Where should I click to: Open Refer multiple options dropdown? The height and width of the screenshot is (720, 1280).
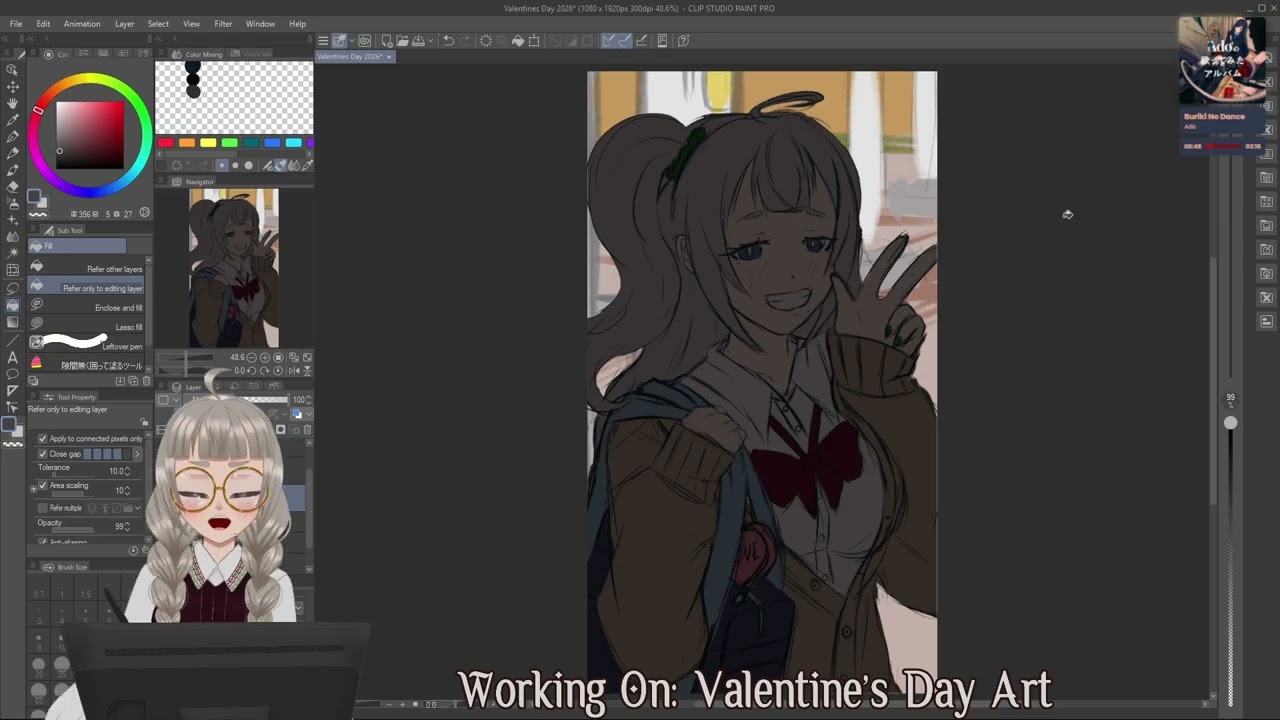[x=138, y=508]
